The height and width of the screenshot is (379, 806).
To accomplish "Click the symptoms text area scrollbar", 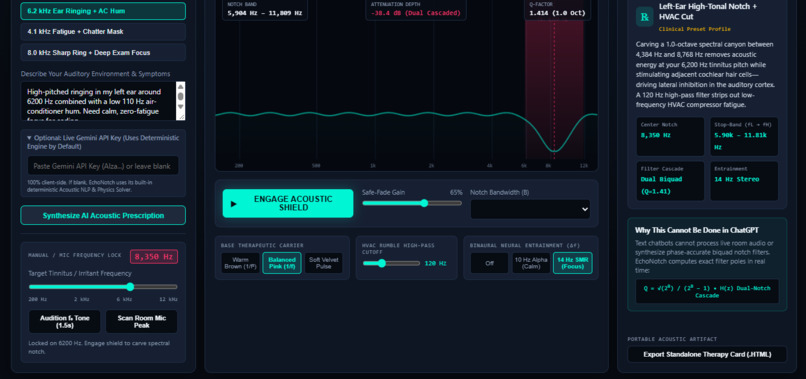I will point(180,98).
